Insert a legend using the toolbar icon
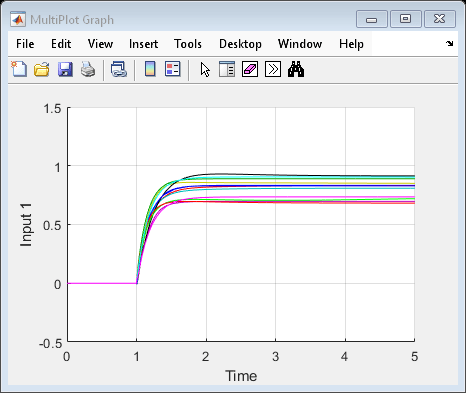Image resolution: width=466 pixels, height=393 pixels. 173,69
